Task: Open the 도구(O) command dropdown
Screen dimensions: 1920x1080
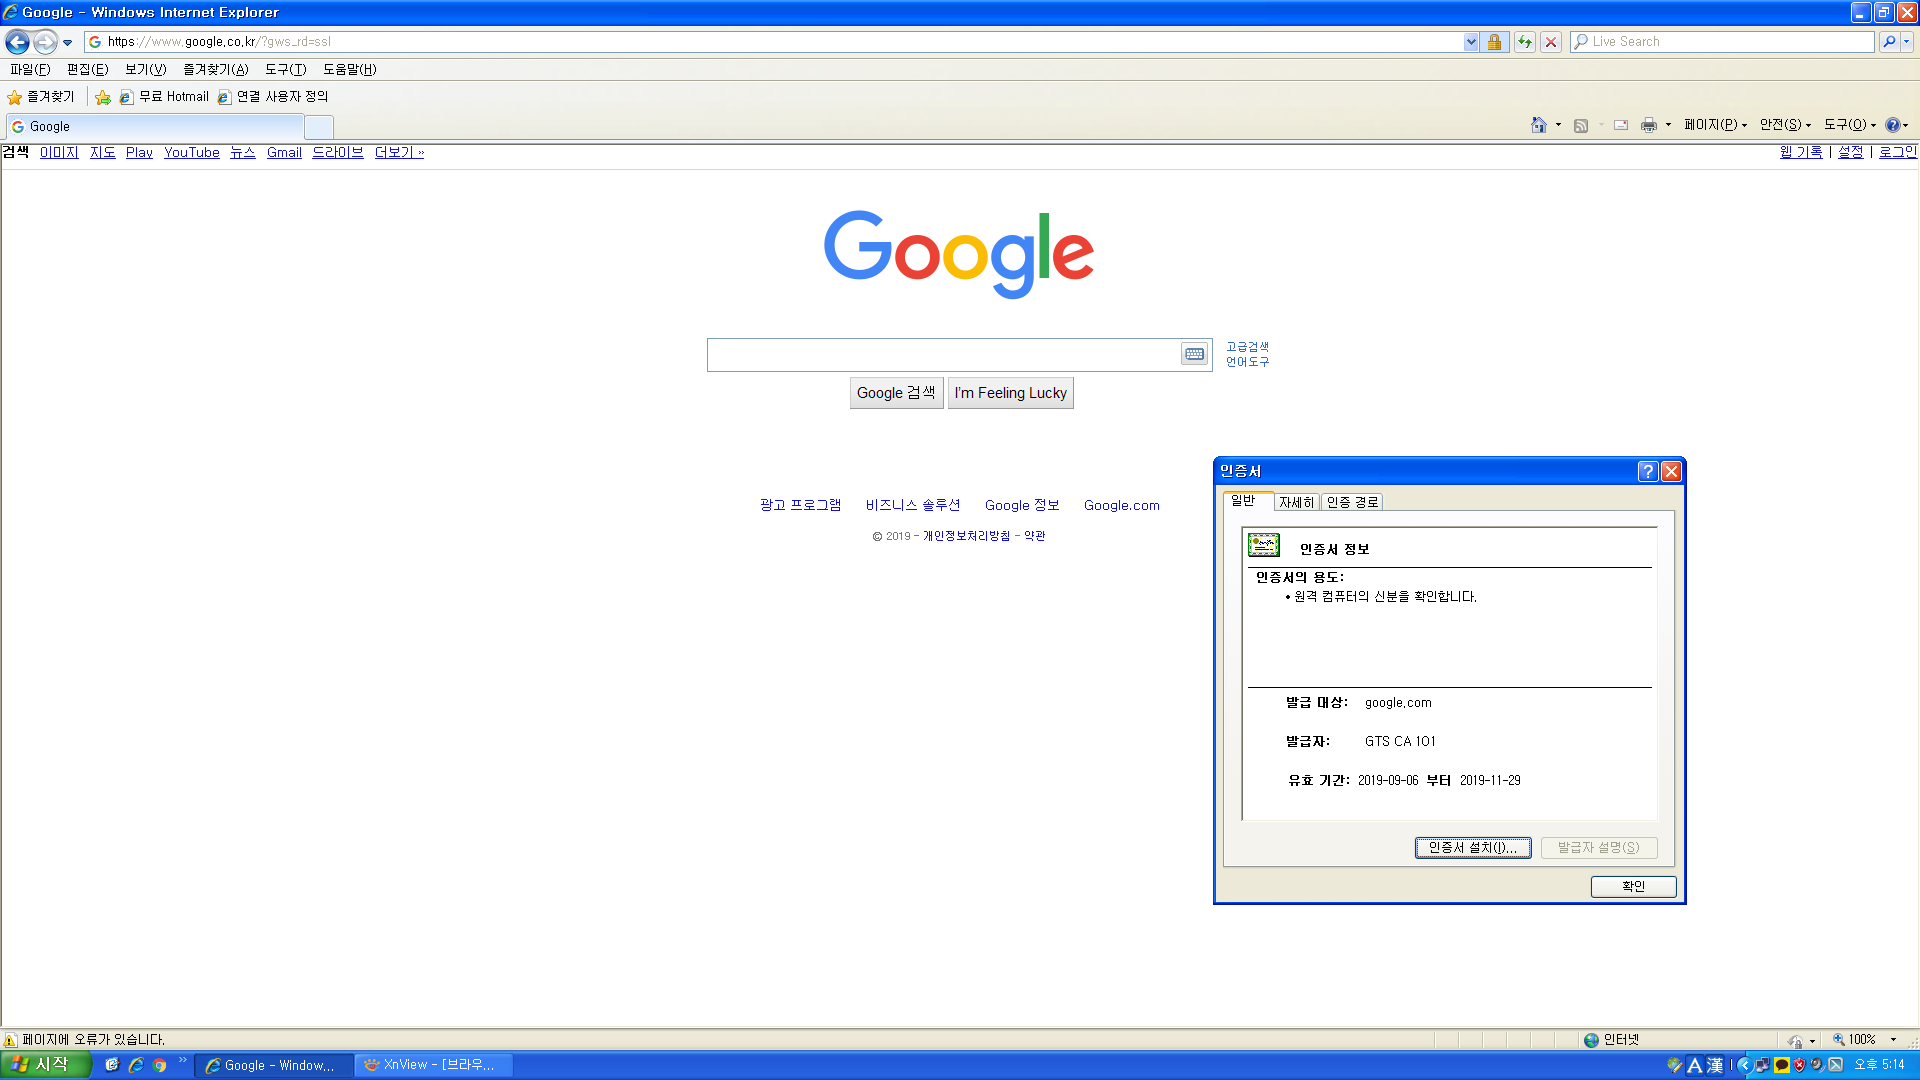Action: (x=1849, y=125)
